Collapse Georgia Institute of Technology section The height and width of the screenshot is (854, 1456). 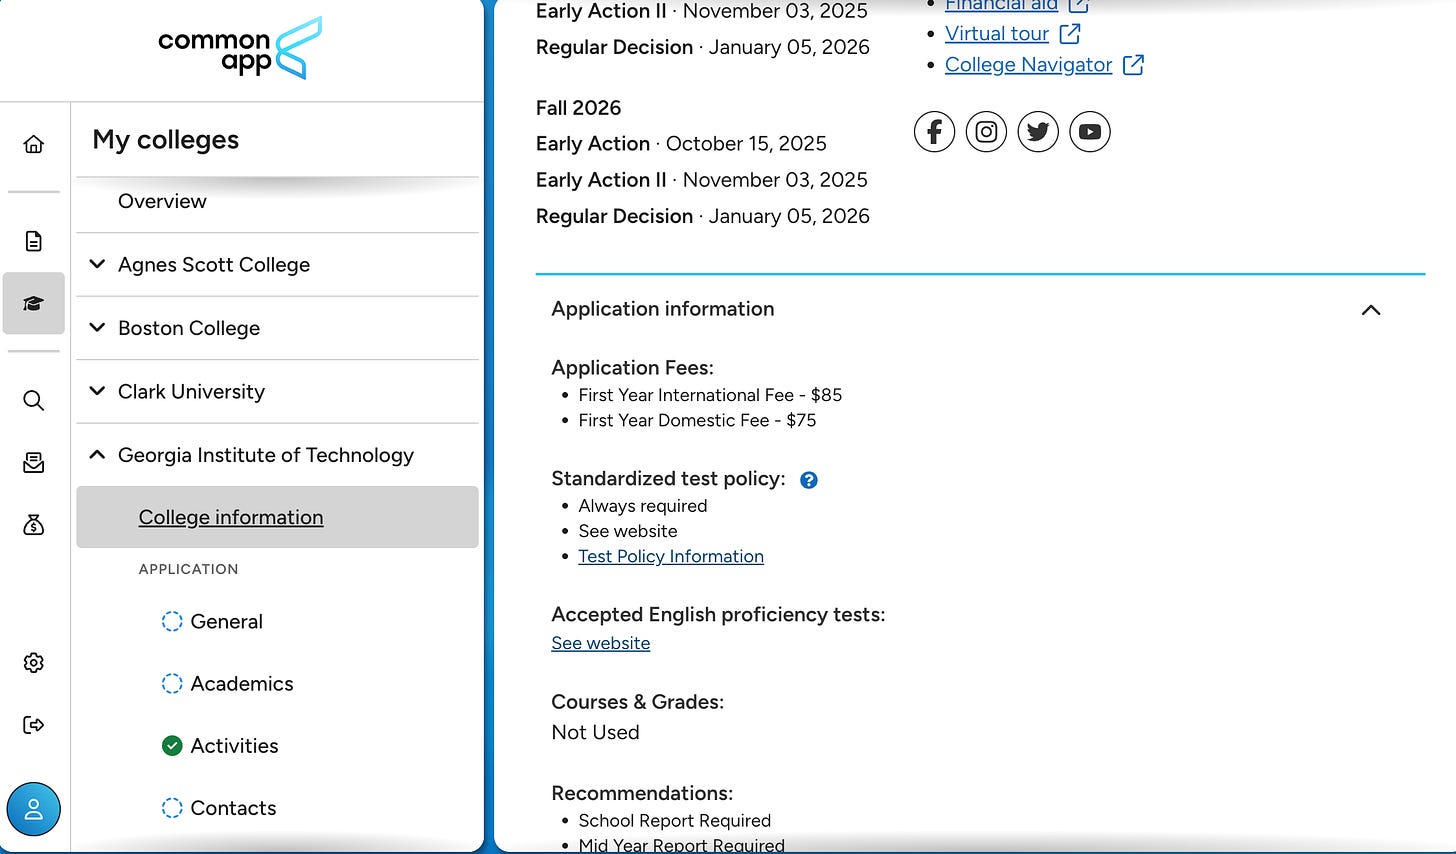tap(278, 455)
